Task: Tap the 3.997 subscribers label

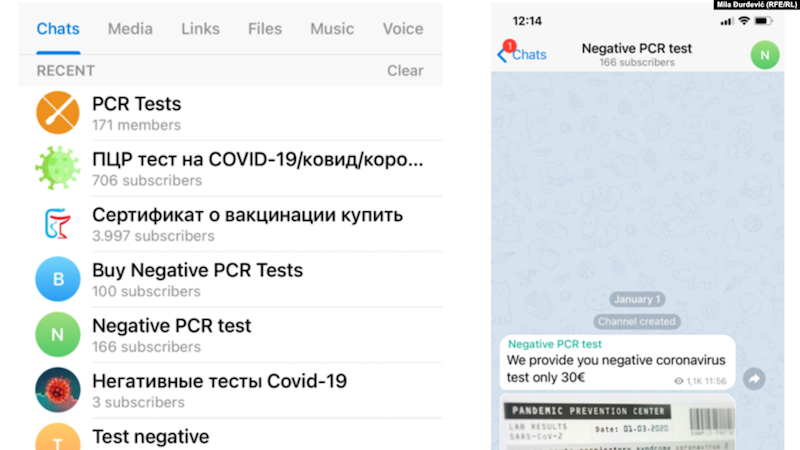Action: pos(153,236)
